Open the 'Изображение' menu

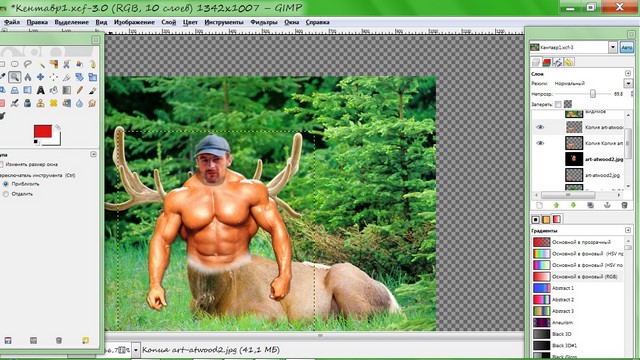134,22
